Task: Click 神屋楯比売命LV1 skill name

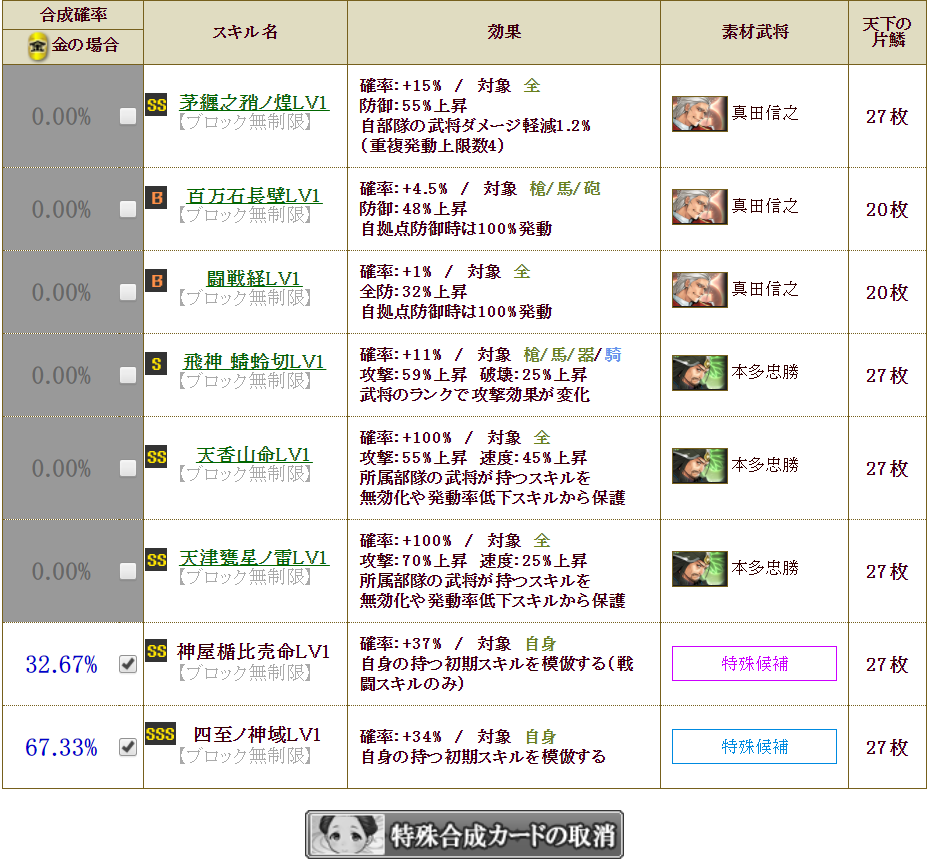Action: (253, 652)
